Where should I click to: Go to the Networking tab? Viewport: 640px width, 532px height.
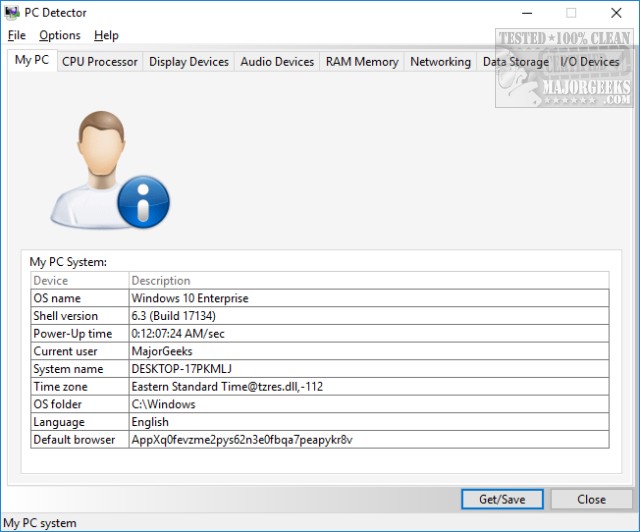point(440,62)
